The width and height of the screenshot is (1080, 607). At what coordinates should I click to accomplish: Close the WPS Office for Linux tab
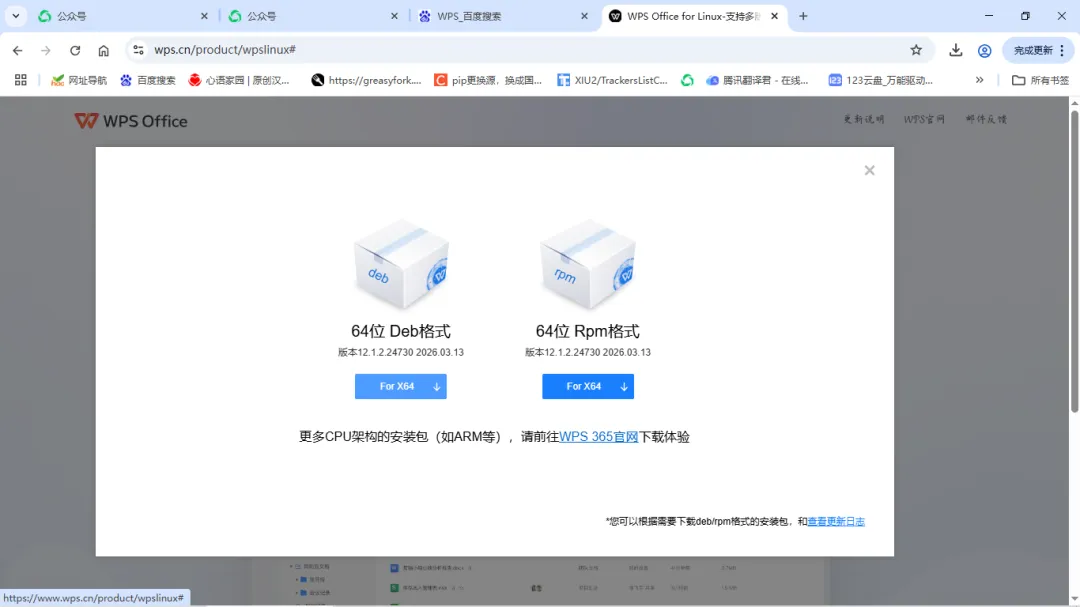point(774,16)
